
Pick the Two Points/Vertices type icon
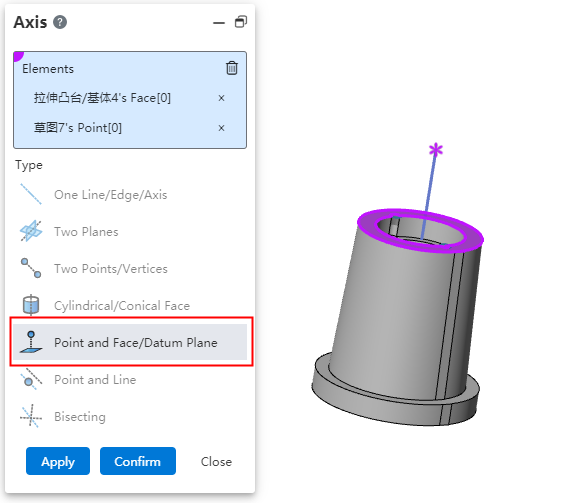(31, 268)
